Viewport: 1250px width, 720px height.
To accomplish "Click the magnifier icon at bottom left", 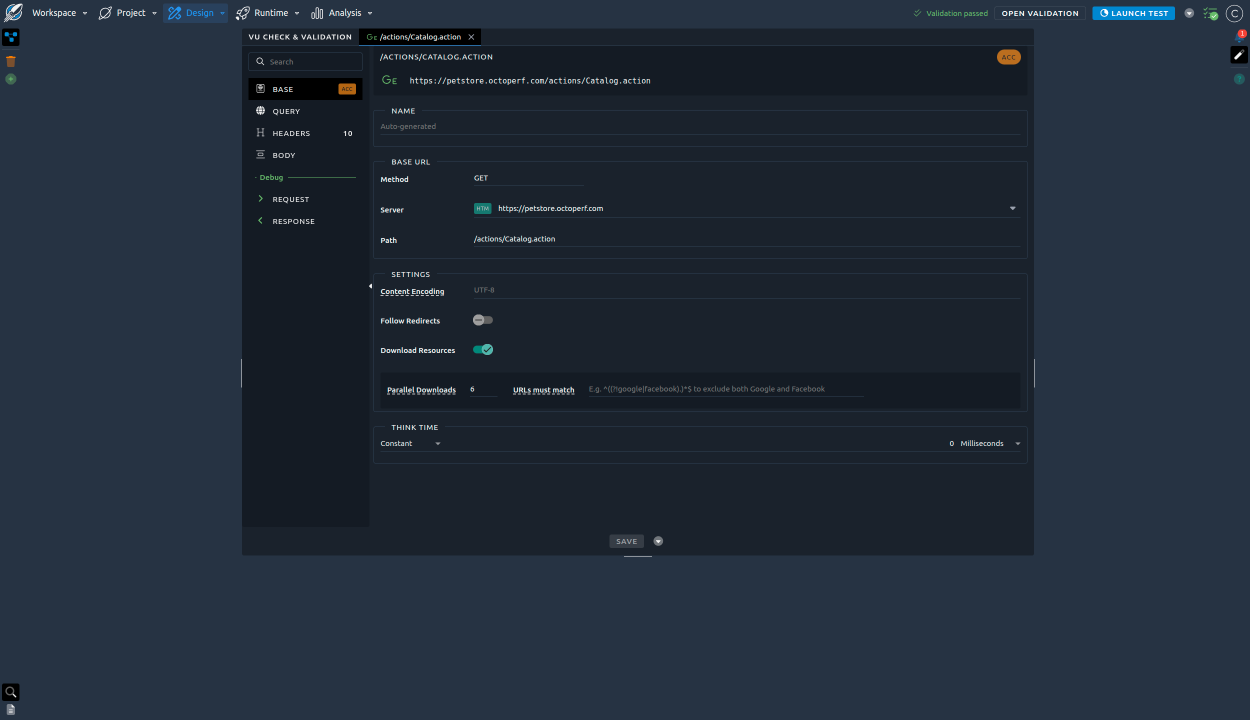I will click(x=11, y=691).
